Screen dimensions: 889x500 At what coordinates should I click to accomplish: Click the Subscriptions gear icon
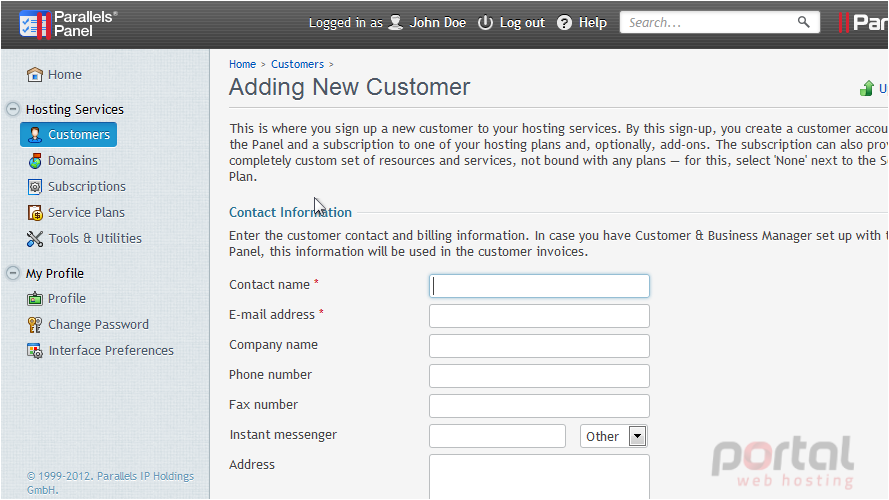35,187
